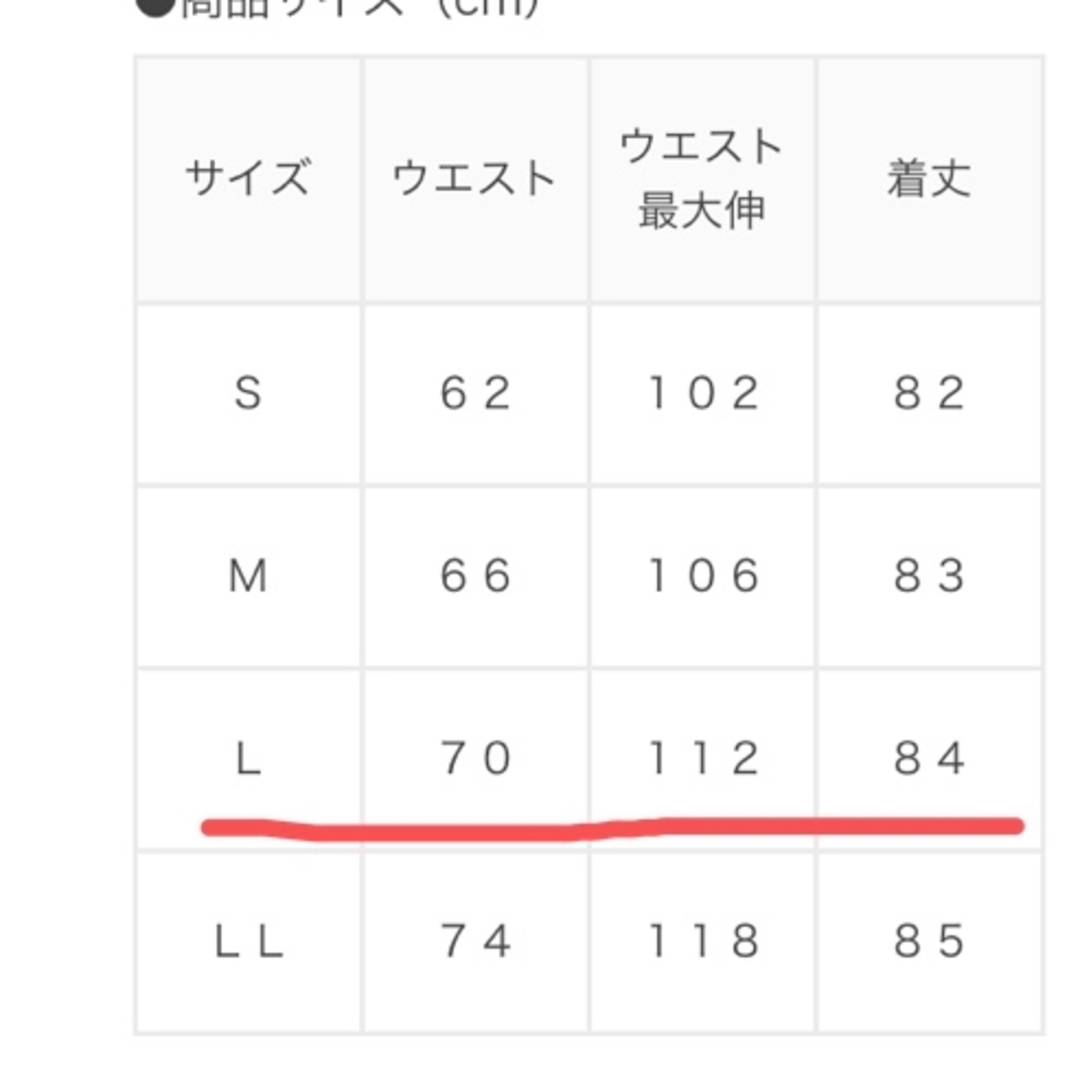This screenshot has width=1080, height=1080.
Task: Click the red underline beneath L row
Action: click(x=612, y=829)
